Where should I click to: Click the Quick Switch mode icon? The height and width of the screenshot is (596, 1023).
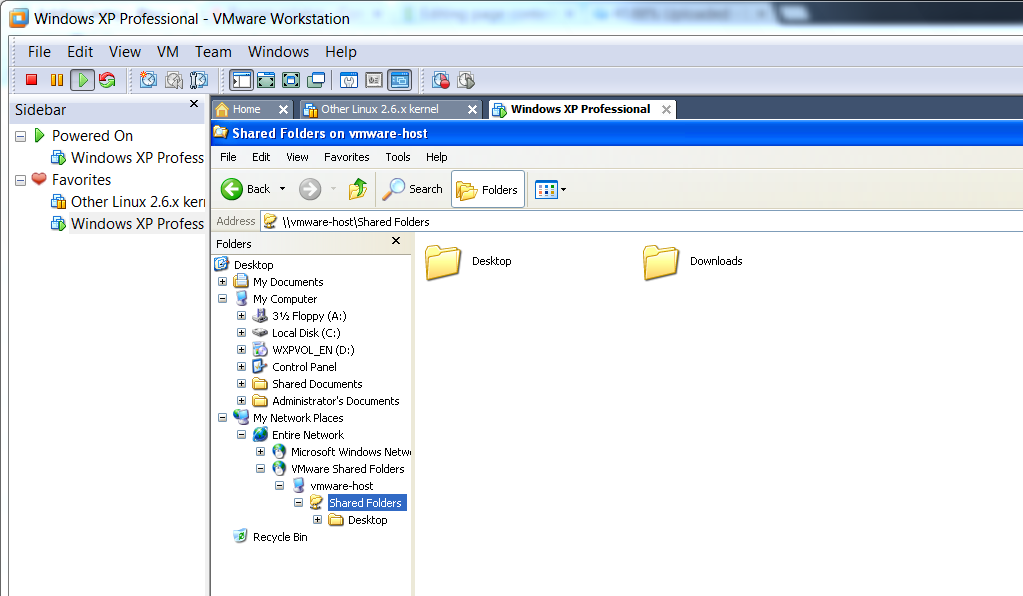tap(266, 80)
